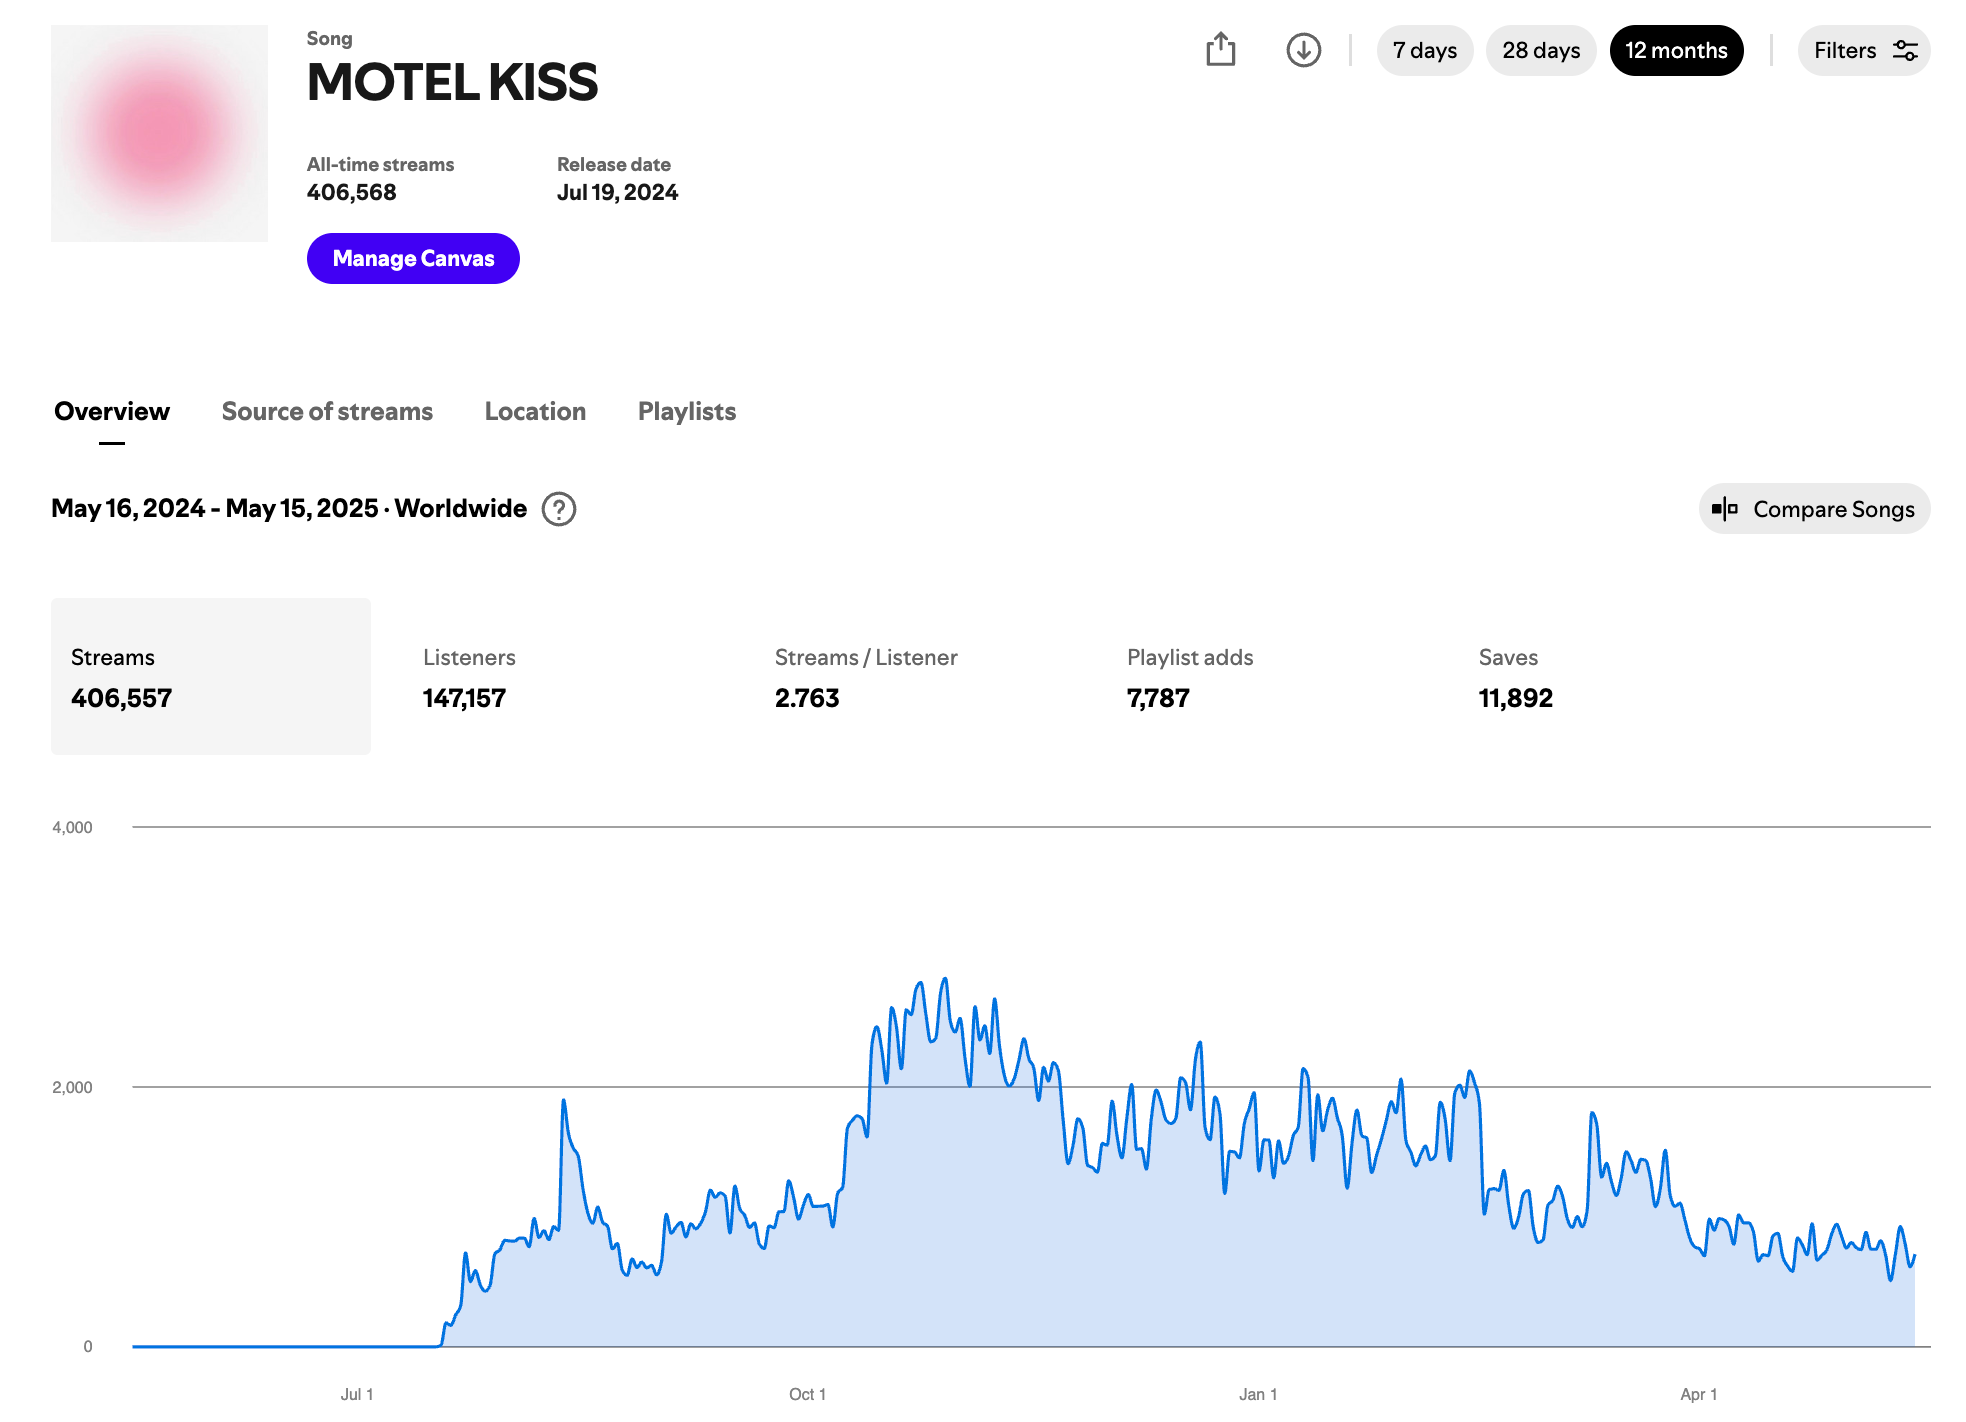Click the Compare Songs icon
The width and height of the screenshot is (1966, 1422).
pyautogui.click(x=1725, y=509)
